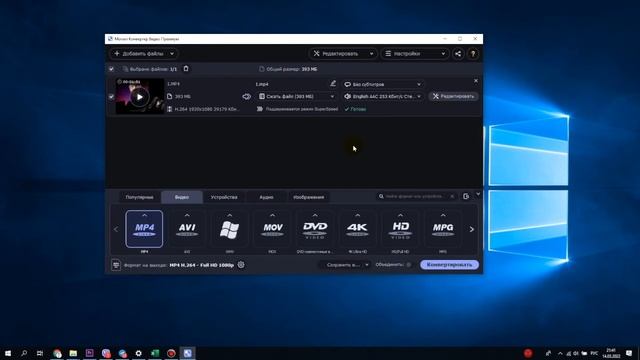Screen dimensions: 640x360
Task: Remove 1.mp4 from the list with X
Action: coord(476,81)
